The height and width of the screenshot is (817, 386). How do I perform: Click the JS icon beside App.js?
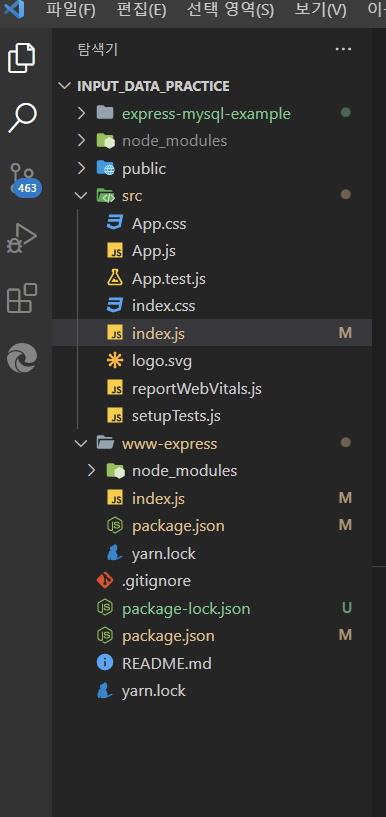point(115,251)
